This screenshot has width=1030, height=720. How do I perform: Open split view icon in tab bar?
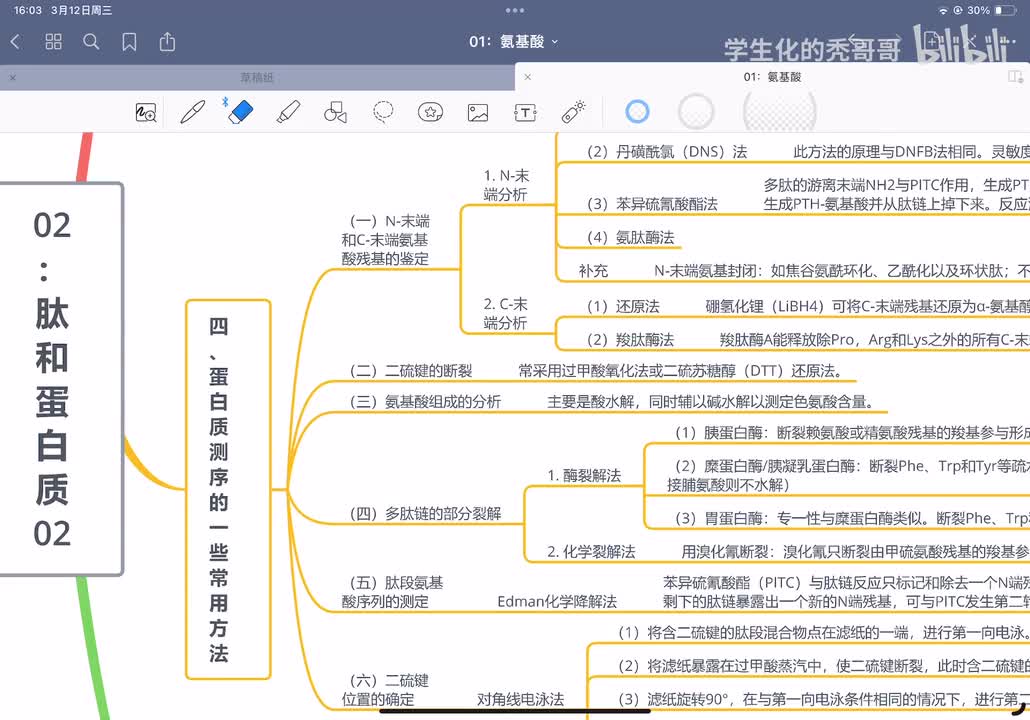[1016, 77]
